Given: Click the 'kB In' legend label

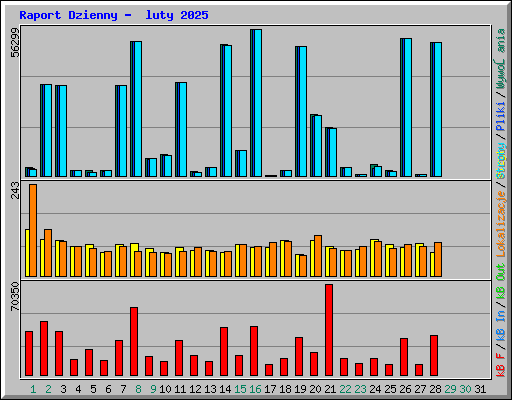Looking at the screenshot, I should [501, 325].
